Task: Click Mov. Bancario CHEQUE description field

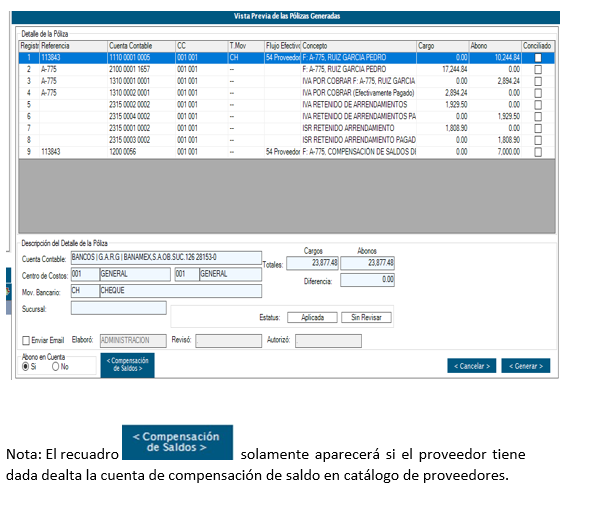Action: pos(181,291)
